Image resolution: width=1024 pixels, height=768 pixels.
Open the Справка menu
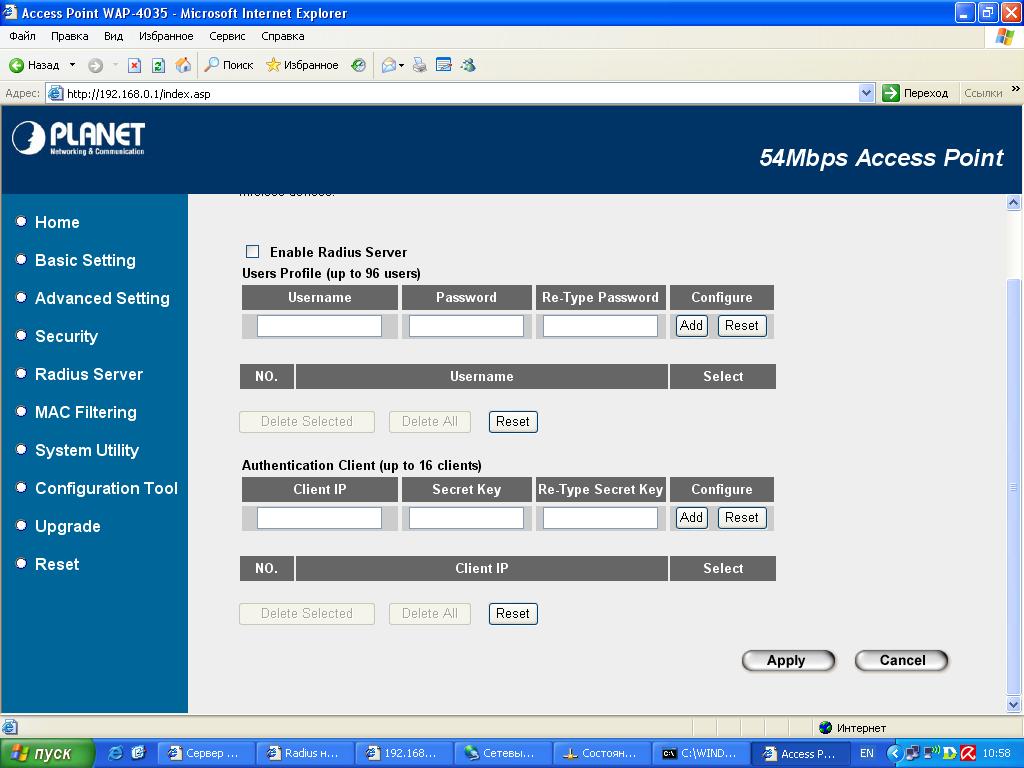pos(283,36)
